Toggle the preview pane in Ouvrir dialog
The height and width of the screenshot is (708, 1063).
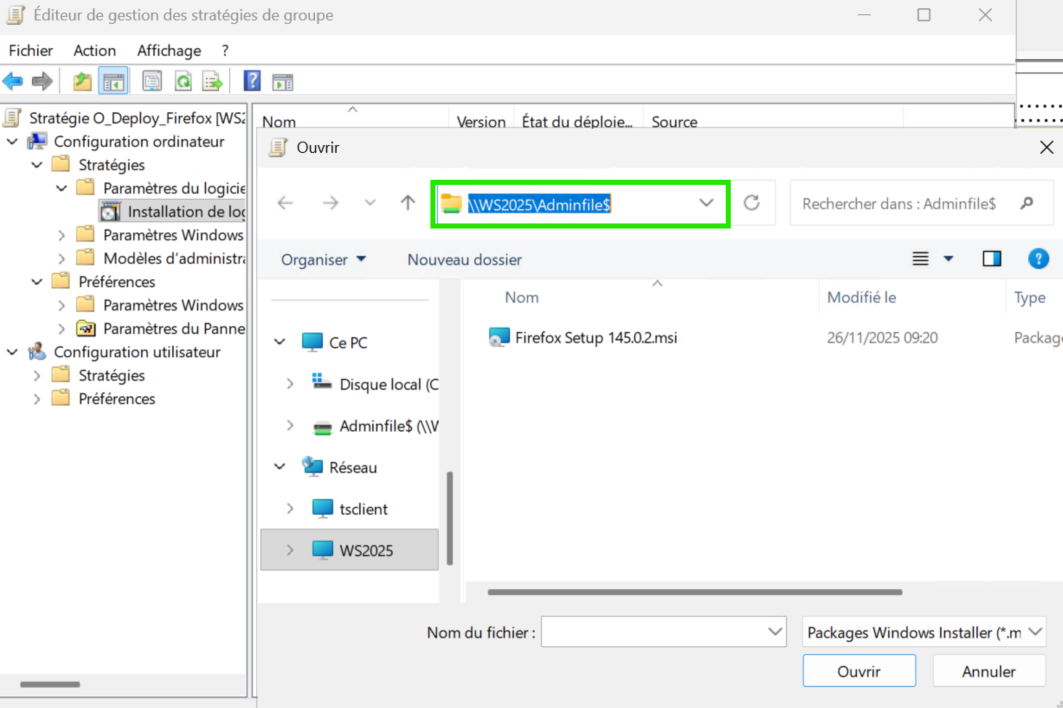[991, 259]
